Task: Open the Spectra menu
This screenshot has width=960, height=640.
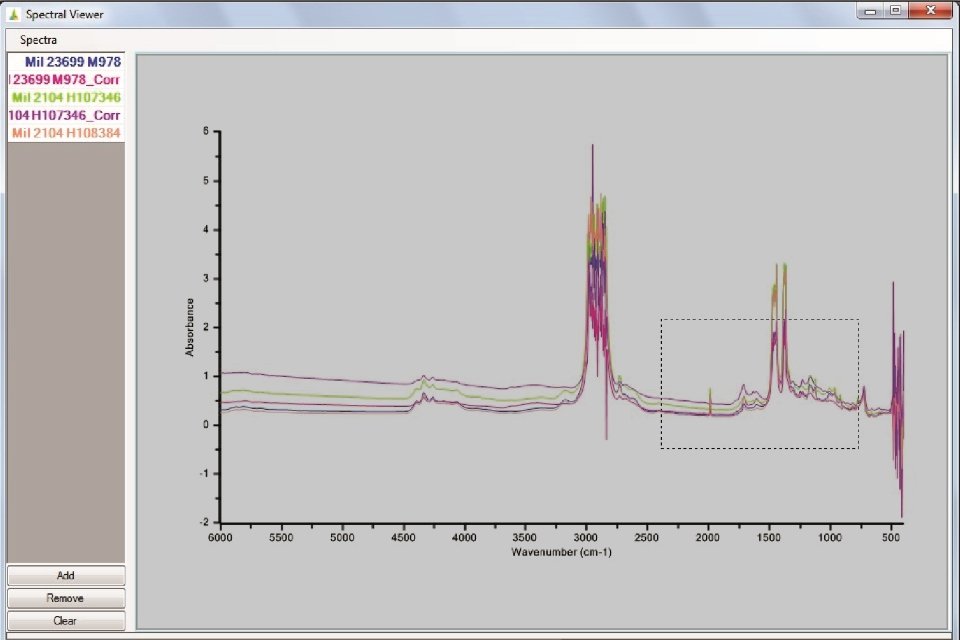Action: coord(39,40)
